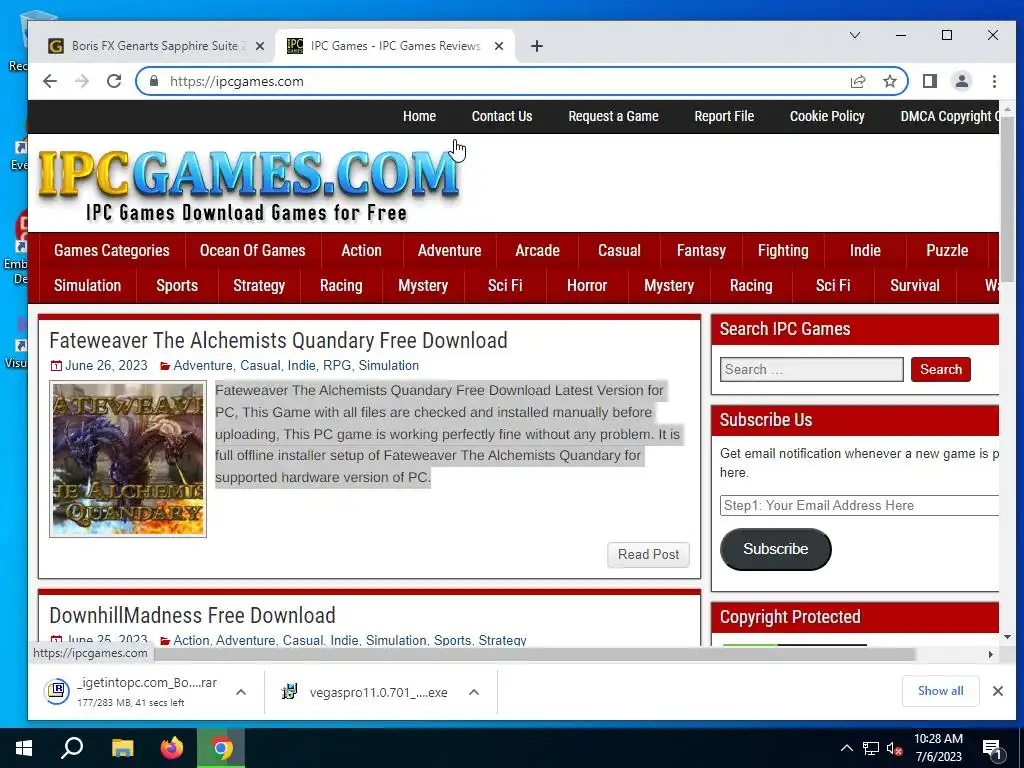The width and height of the screenshot is (1024, 768).
Task: Browse the Fighting category
Action: click(x=783, y=251)
